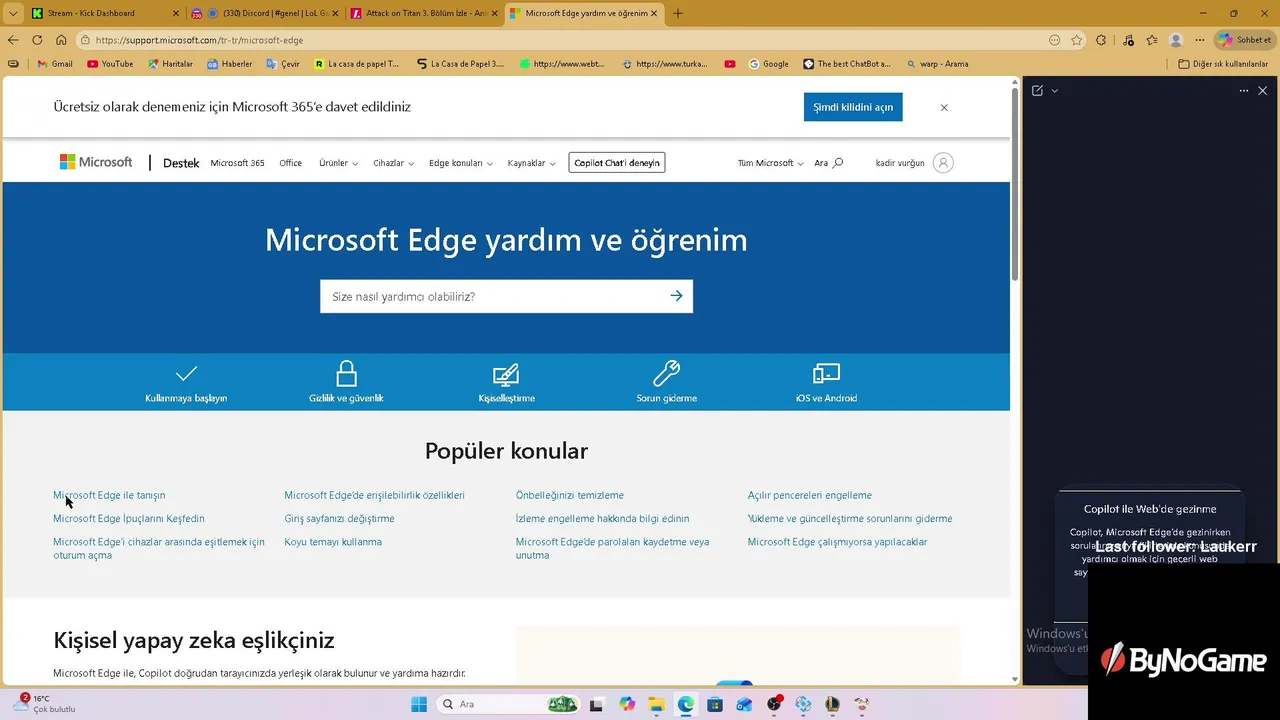The image size is (1280, 720).
Task: Open Copilot 'Sohbet et' button
Action: pyautogui.click(x=1245, y=40)
